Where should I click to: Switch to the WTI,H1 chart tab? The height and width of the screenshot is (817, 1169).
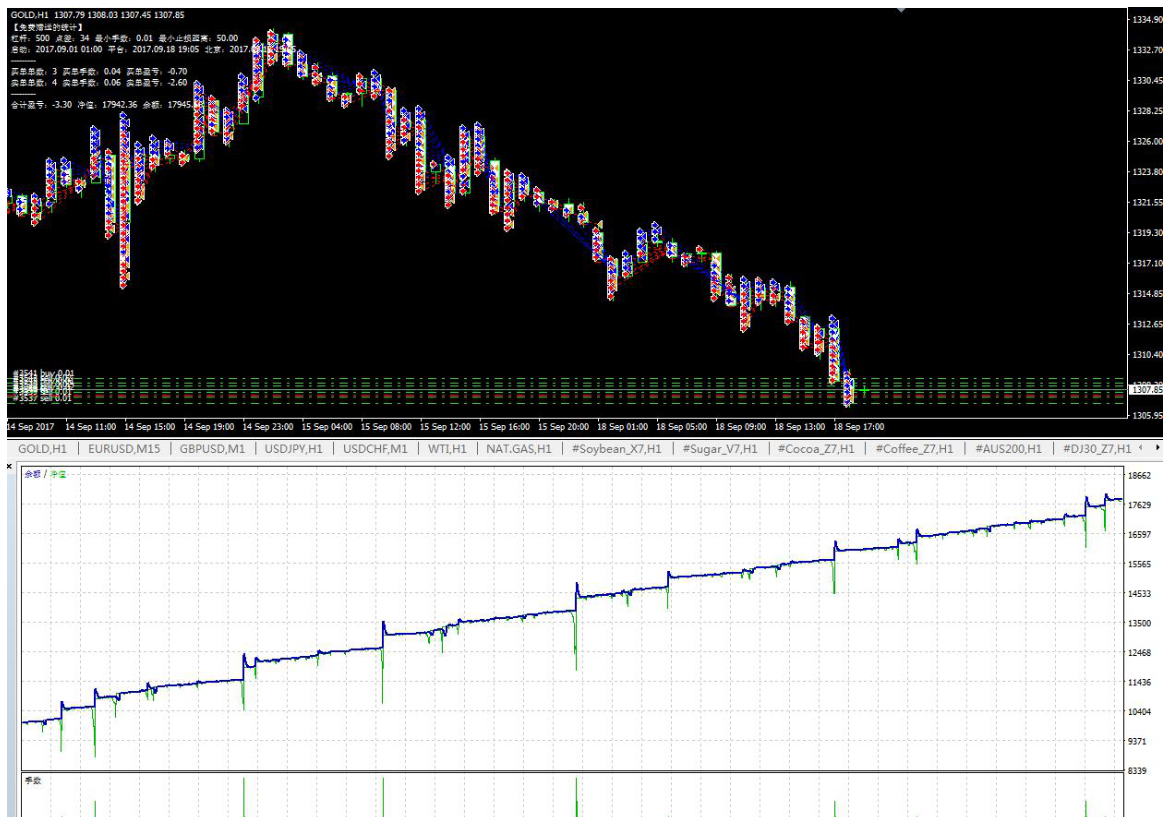click(x=447, y=449)
